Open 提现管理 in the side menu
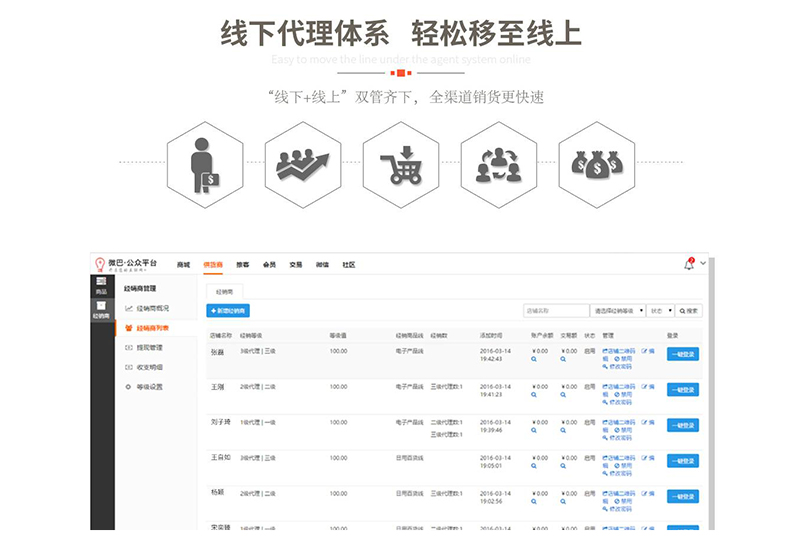This screenshot has height=545, width=800. [x=149, y=348]
